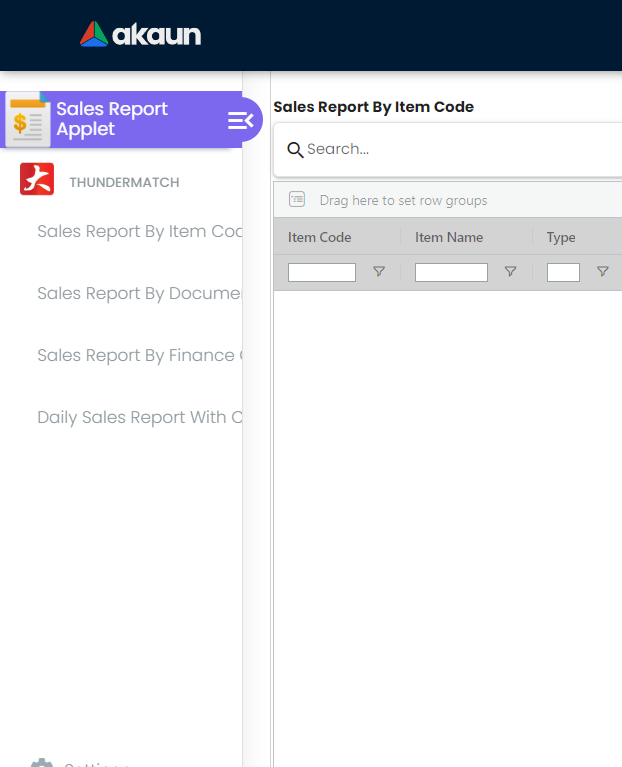This screenshot has width=622, height=767.
Task: Select Sales Report By Finance menu item
Action: (140, 355)
